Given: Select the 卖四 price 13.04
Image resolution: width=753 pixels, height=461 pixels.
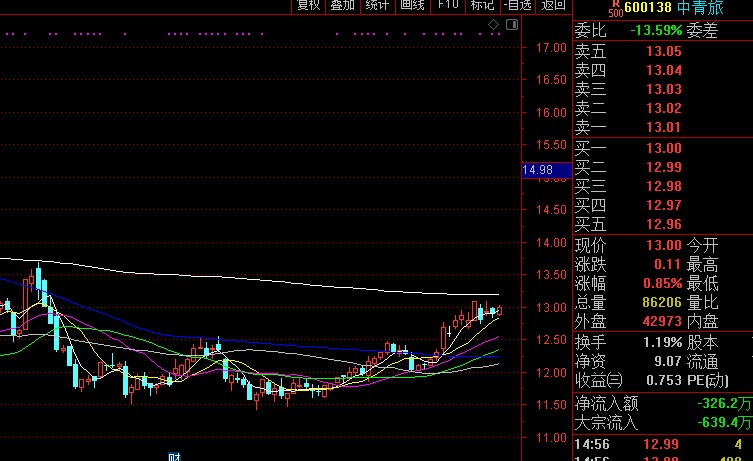Looking at the screenshot, I should click(x=664, y=71).
